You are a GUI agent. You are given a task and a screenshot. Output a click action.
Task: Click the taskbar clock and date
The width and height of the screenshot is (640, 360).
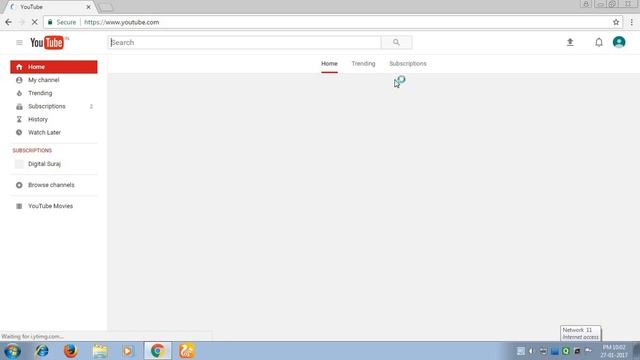pos(614,351)
